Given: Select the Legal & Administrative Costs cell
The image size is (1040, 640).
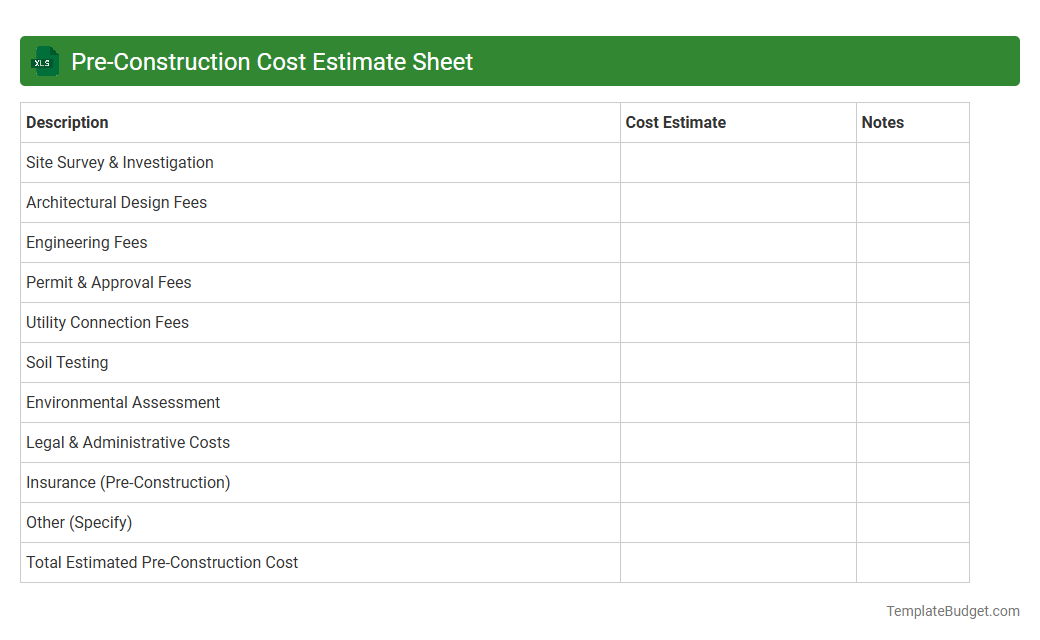Looking at the screenshot, I should (128, 442).
